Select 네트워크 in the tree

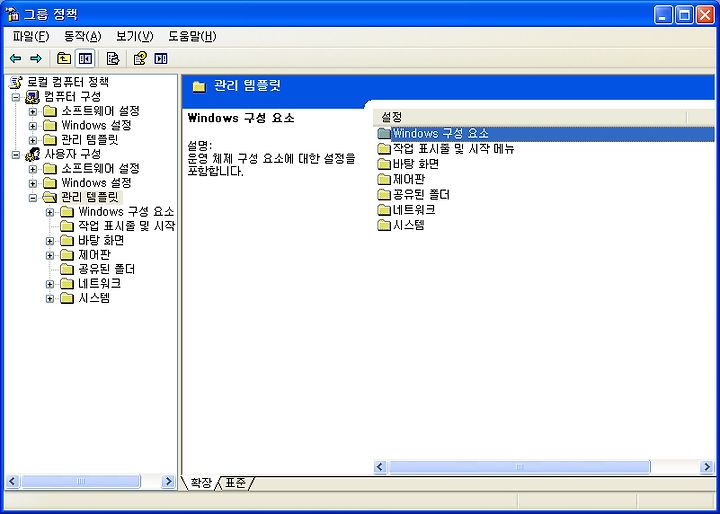pos(100,283)
